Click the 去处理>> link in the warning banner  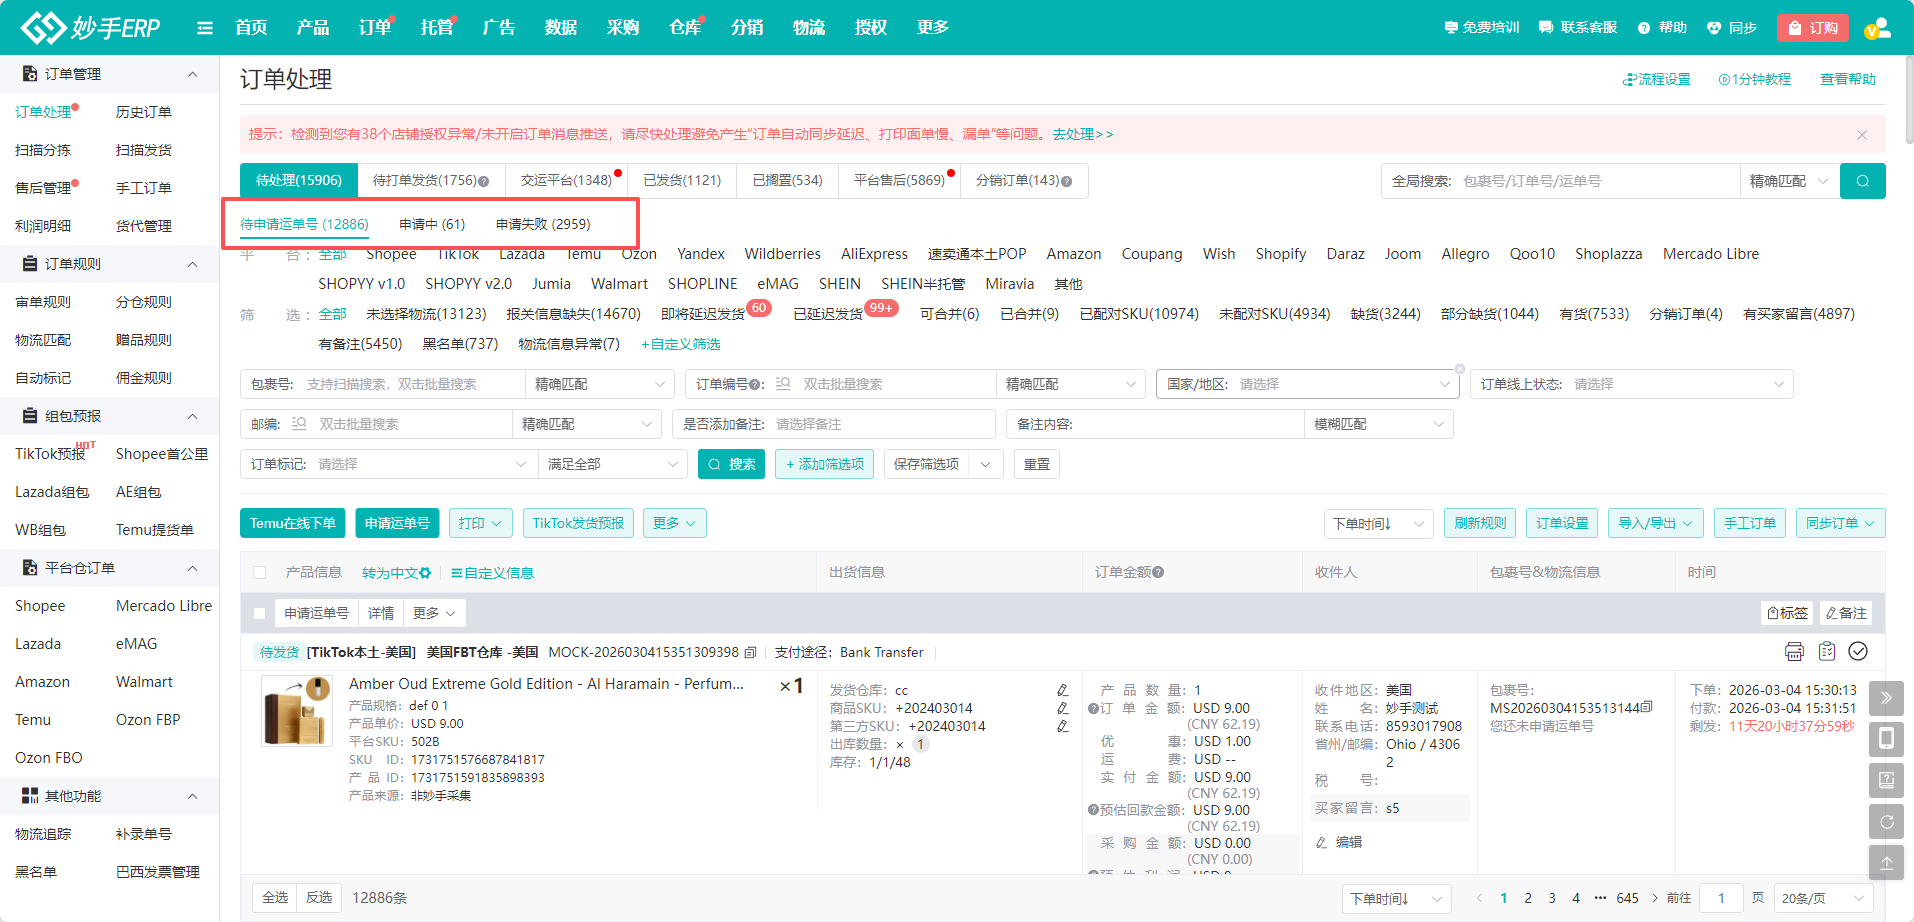tap(1083, 134)
